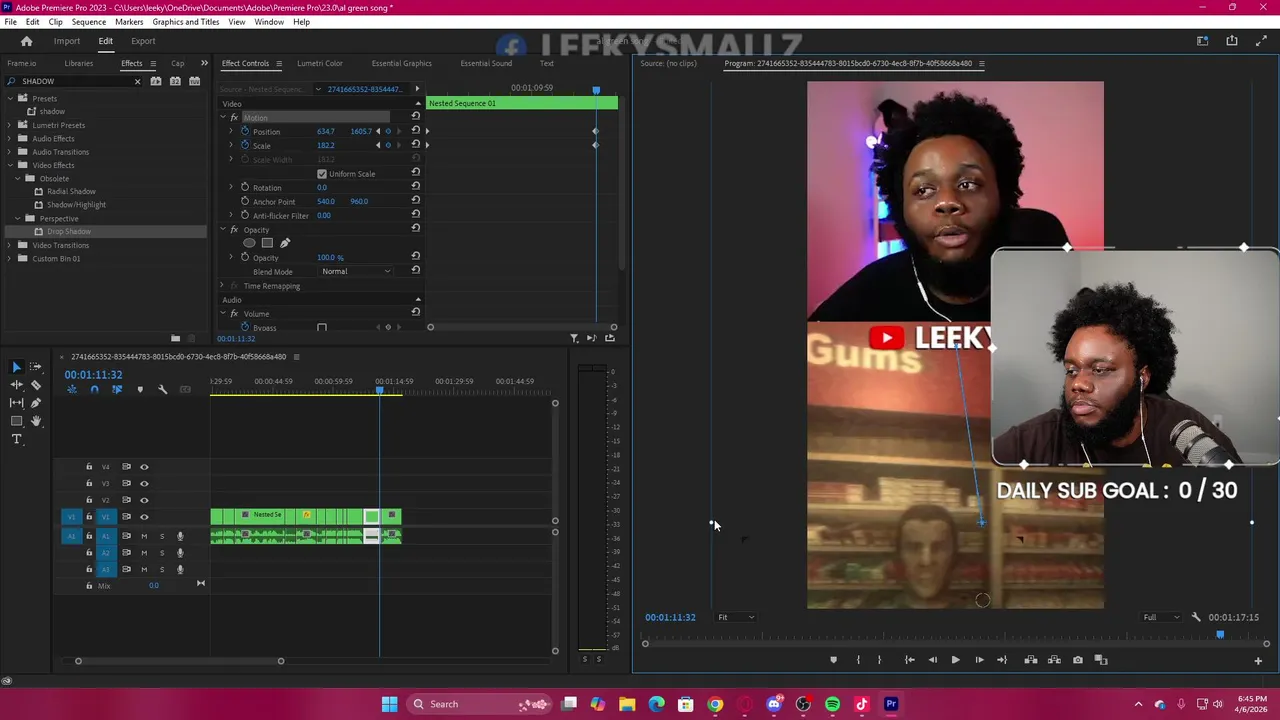This screenshot has width=1280, height=720.
Task: Hide track V4 output eye
Action: coord(144,467)
